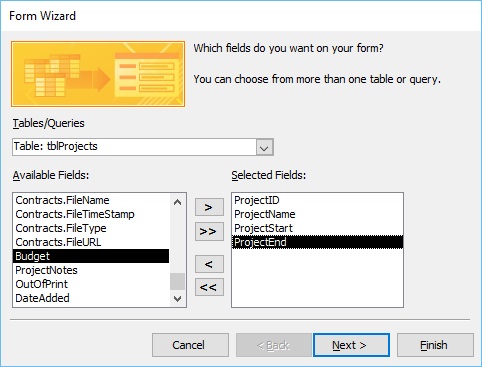Select OutOfPrint field in the list
This screenshot has width=482, height=367.
[91, 284]
